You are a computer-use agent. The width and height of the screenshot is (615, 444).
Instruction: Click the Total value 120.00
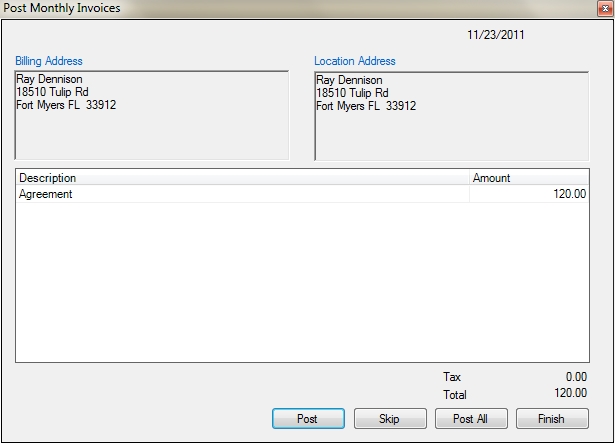[x=571, y=393]
